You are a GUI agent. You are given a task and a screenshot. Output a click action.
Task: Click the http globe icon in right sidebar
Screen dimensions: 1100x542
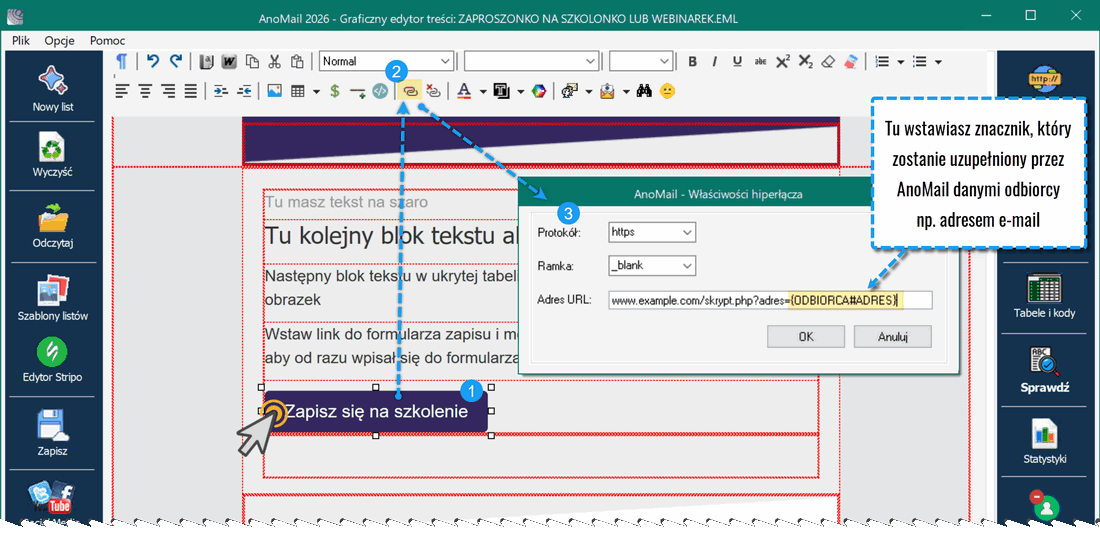click(1045, 79)
